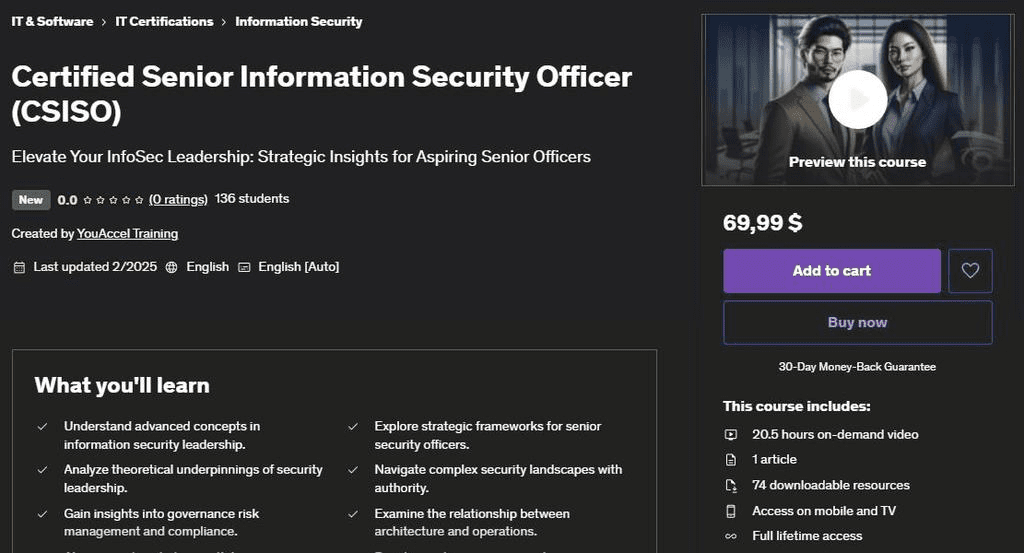This screenshot has height=553, width=1024.
Task: Click the mobile access icon
Action: click(731, 510)
